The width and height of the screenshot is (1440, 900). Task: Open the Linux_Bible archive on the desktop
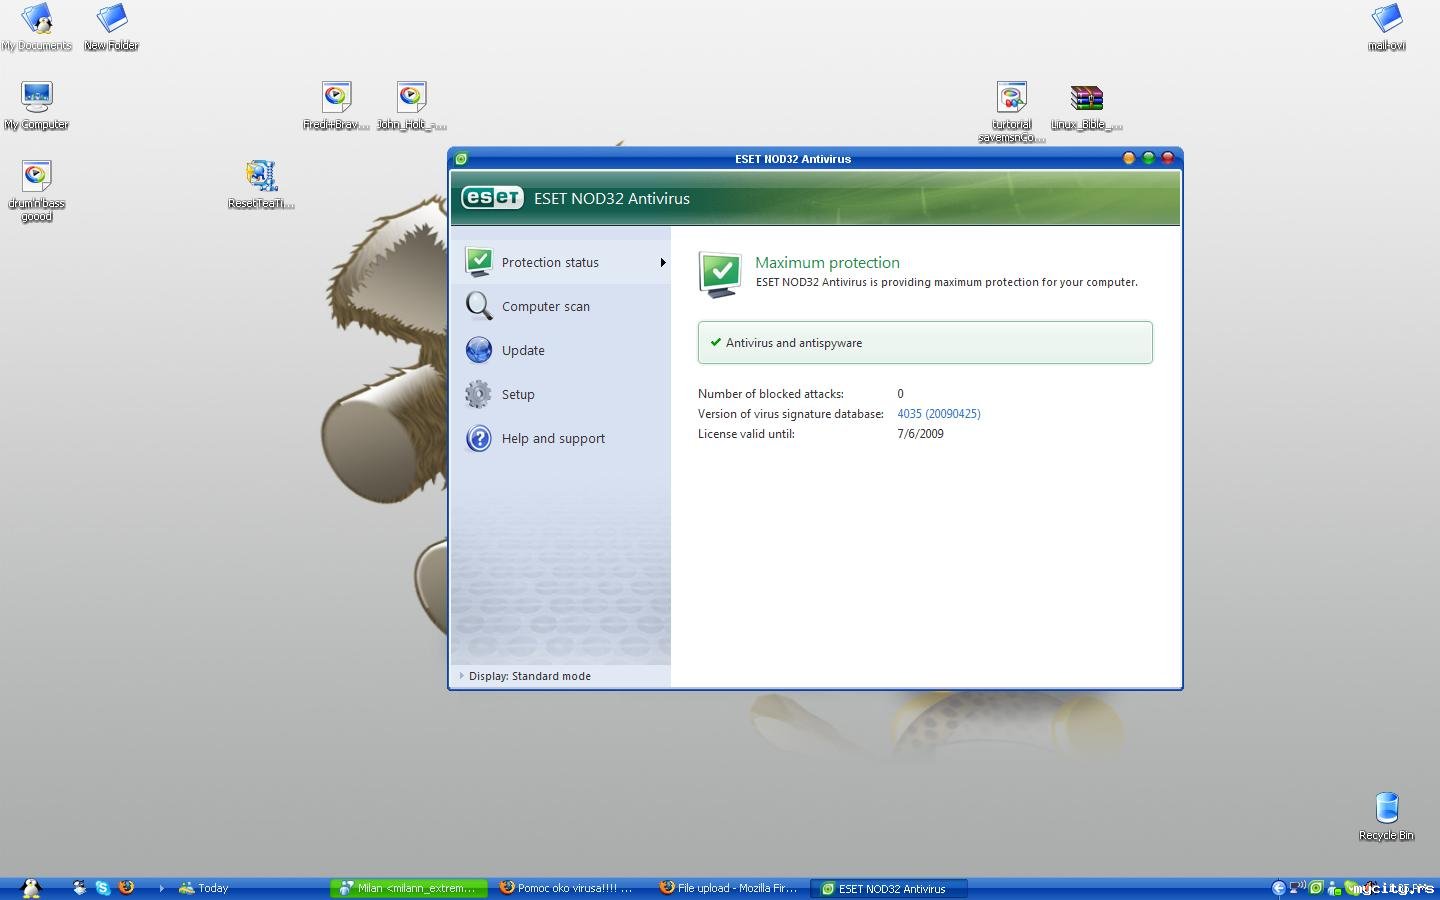[1086, 100]
